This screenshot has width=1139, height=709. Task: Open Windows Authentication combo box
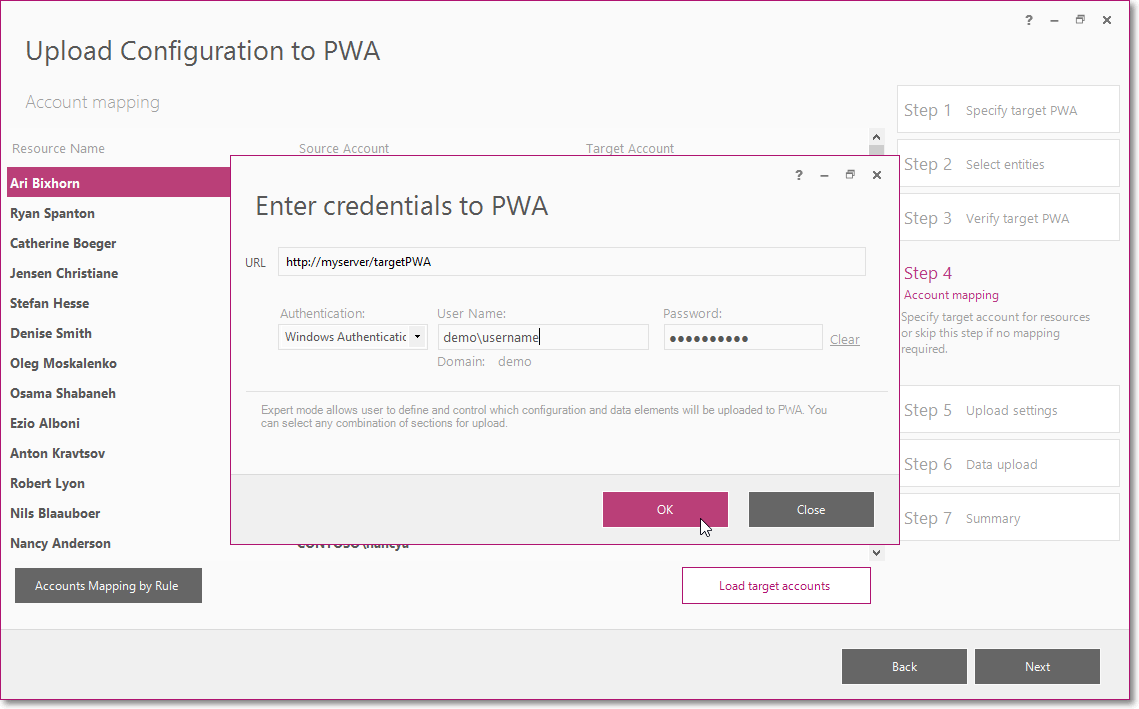tap(352, 337)
